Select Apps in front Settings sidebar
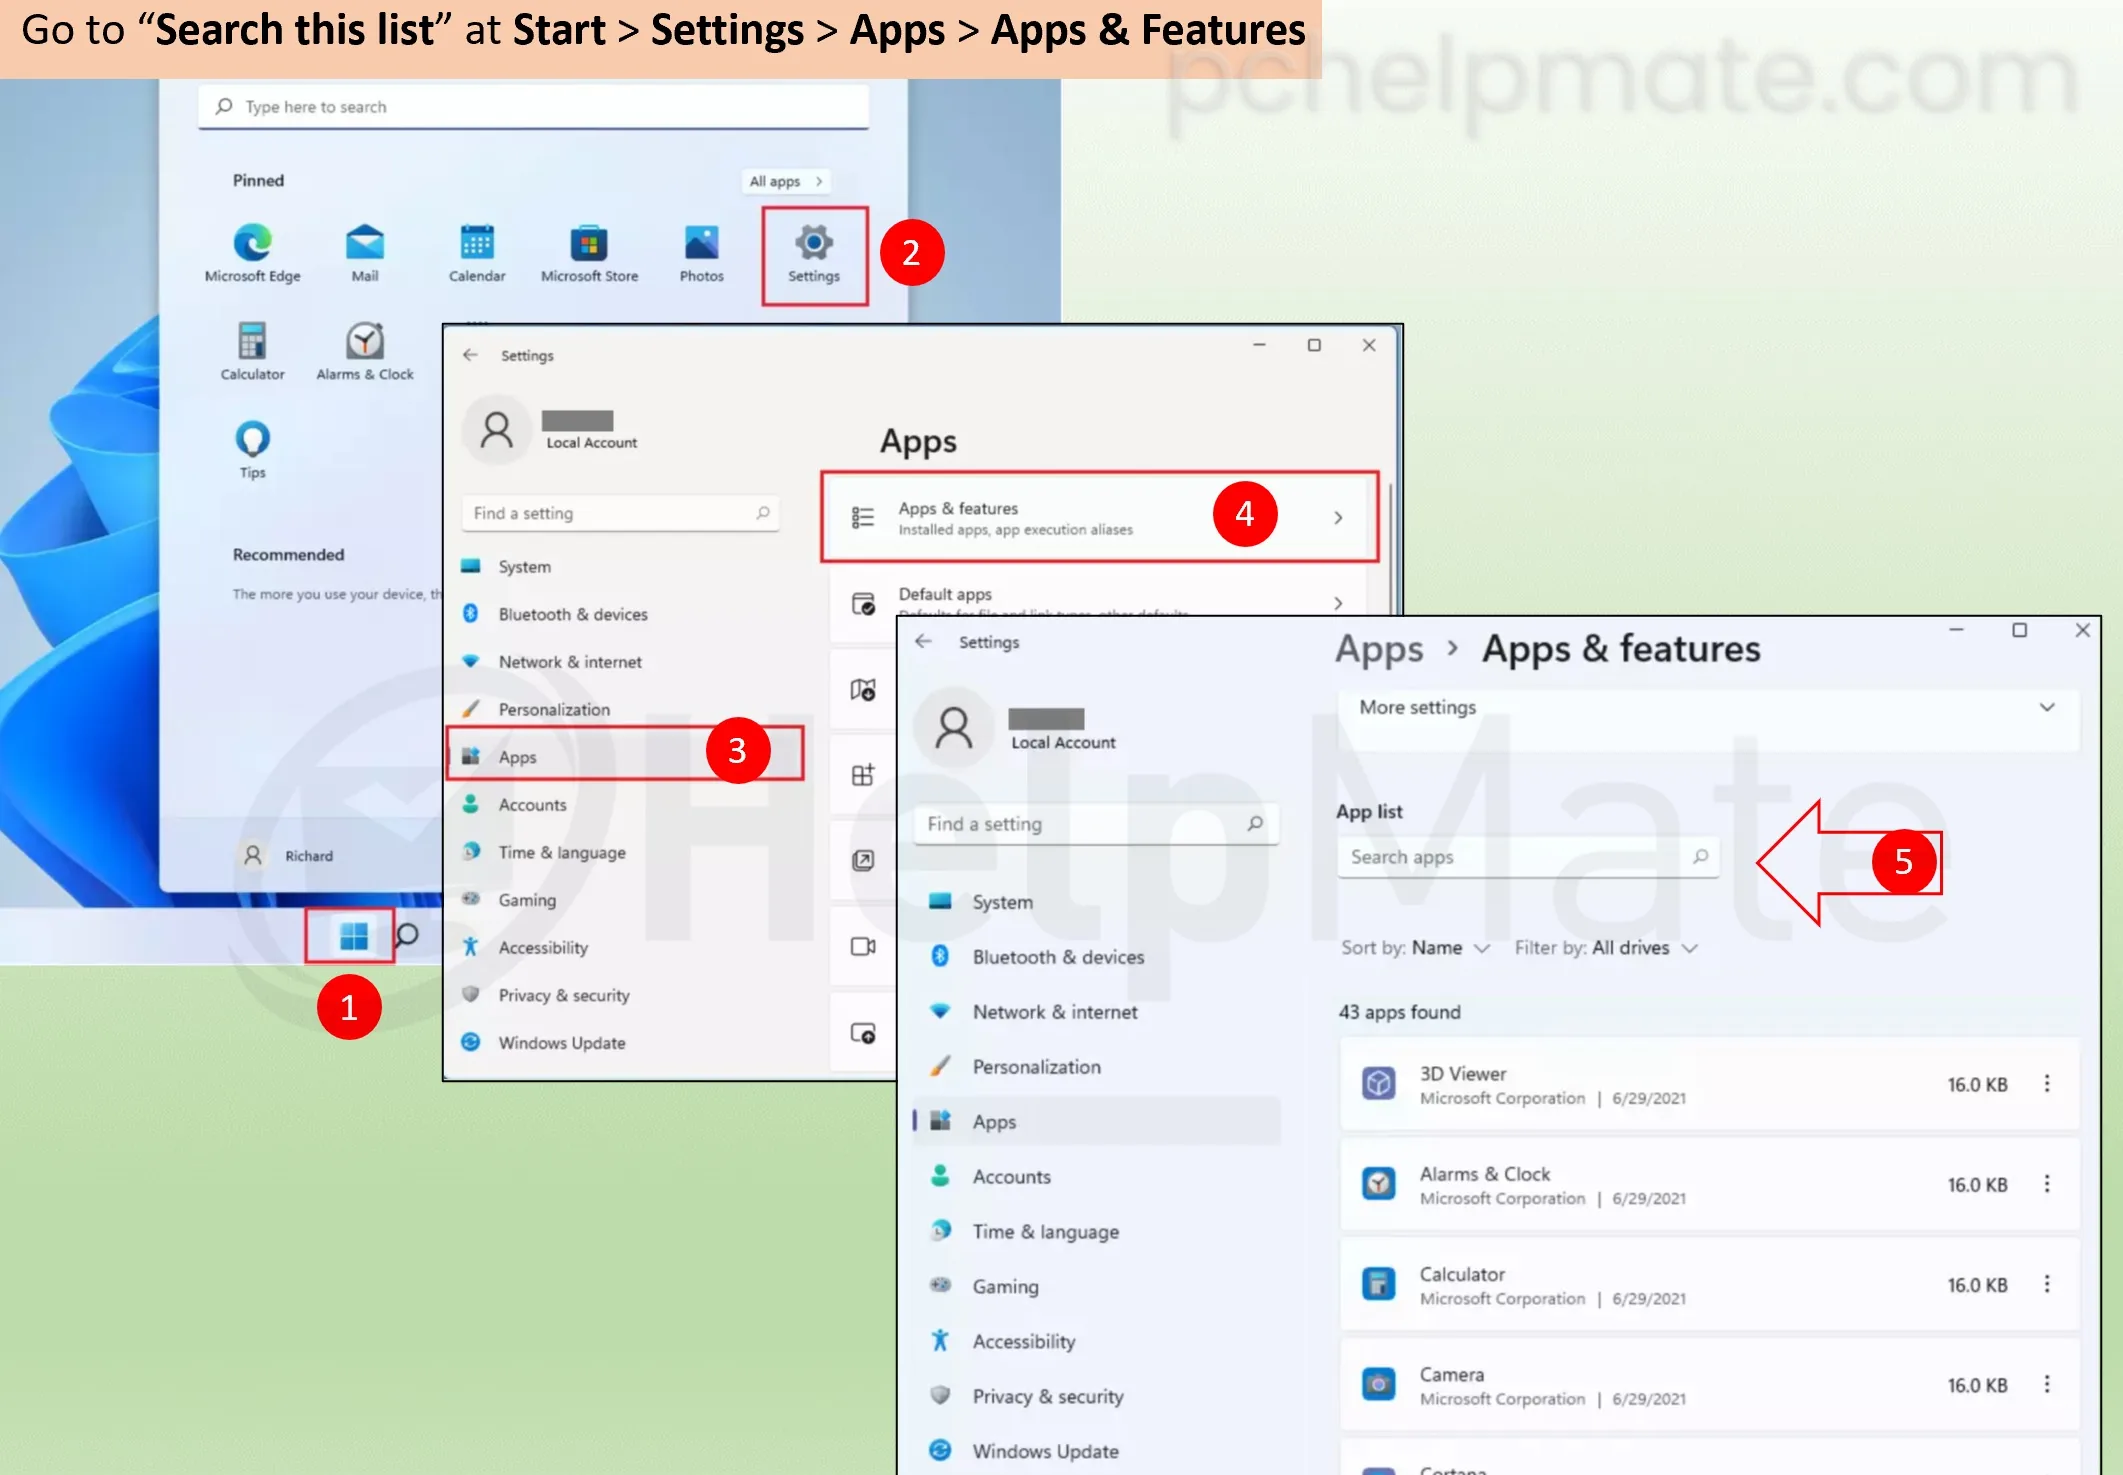2123x1475 pixels. pyautogui.click(x=1097, y=1122)
